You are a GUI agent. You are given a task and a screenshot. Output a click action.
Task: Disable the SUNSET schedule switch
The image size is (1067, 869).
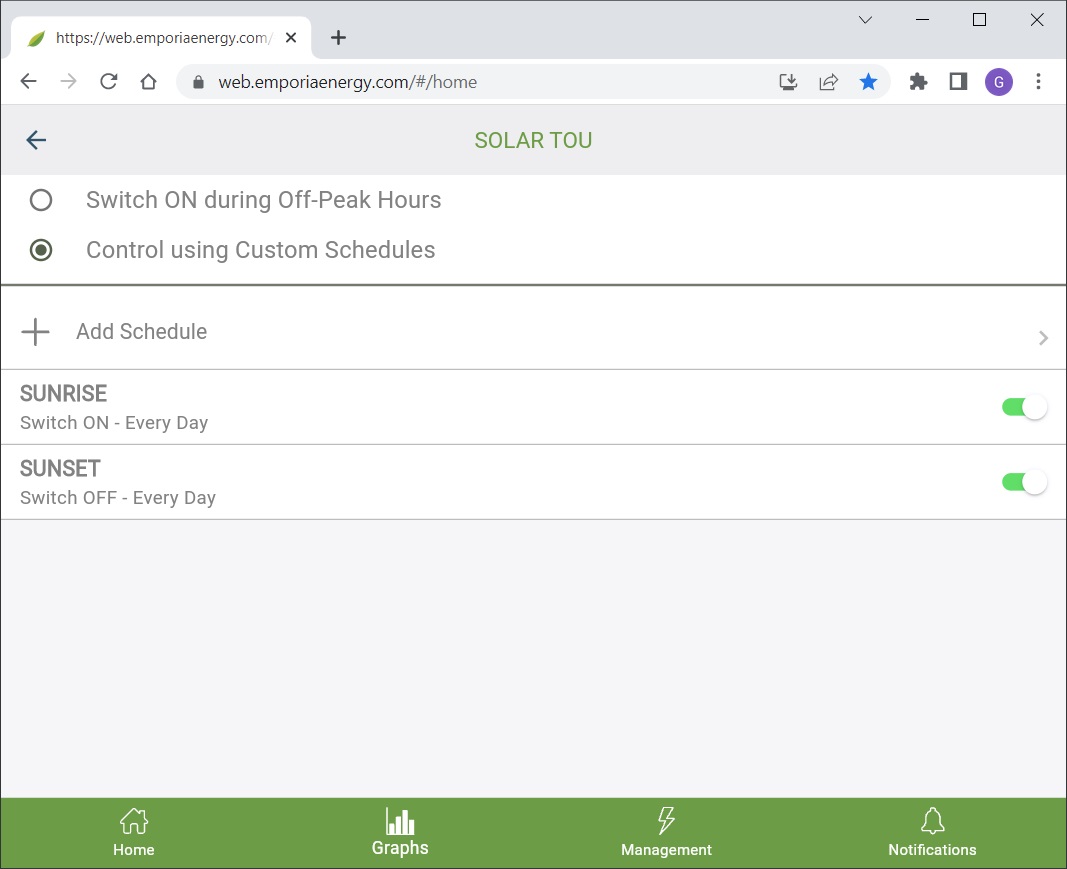pos(1024,482)
